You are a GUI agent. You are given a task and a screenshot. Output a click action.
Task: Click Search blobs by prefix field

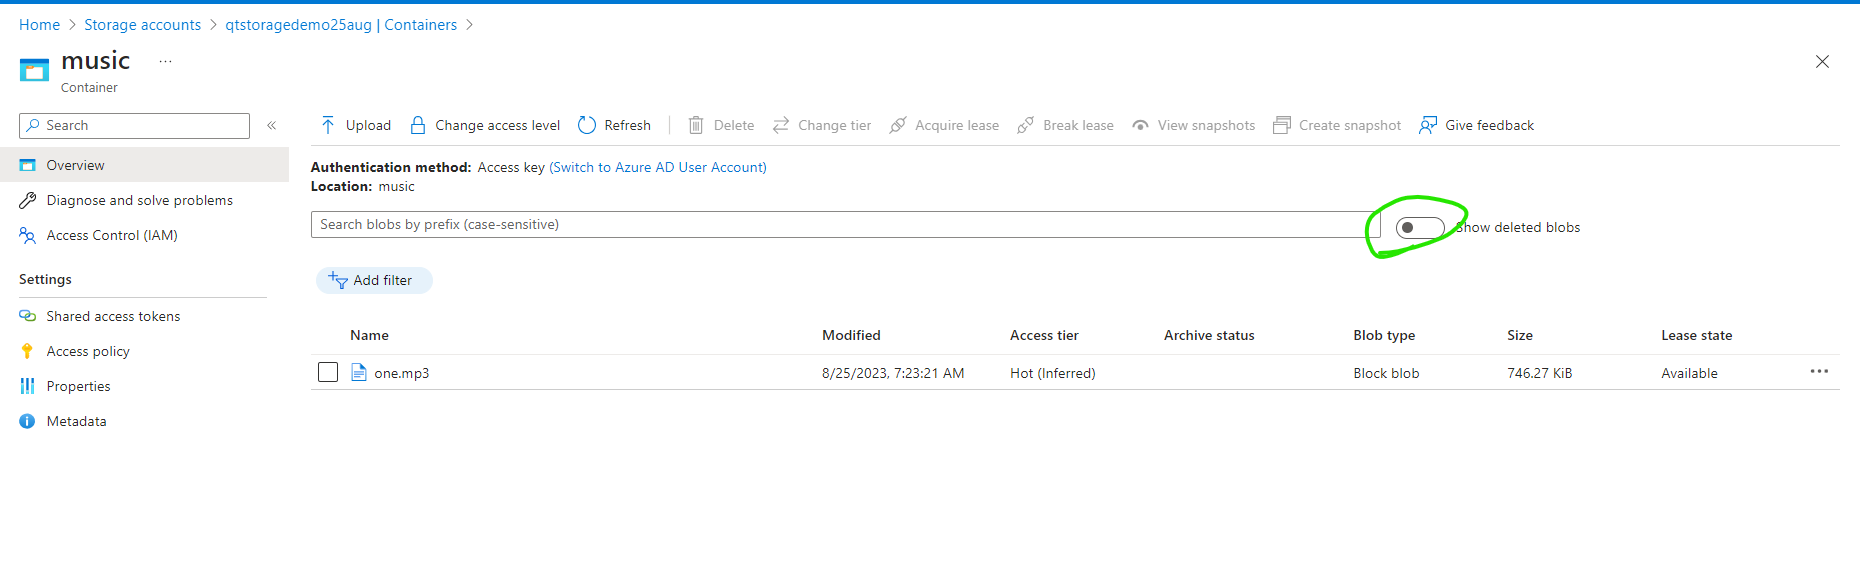pyautogui.click(x=845, y=224)
